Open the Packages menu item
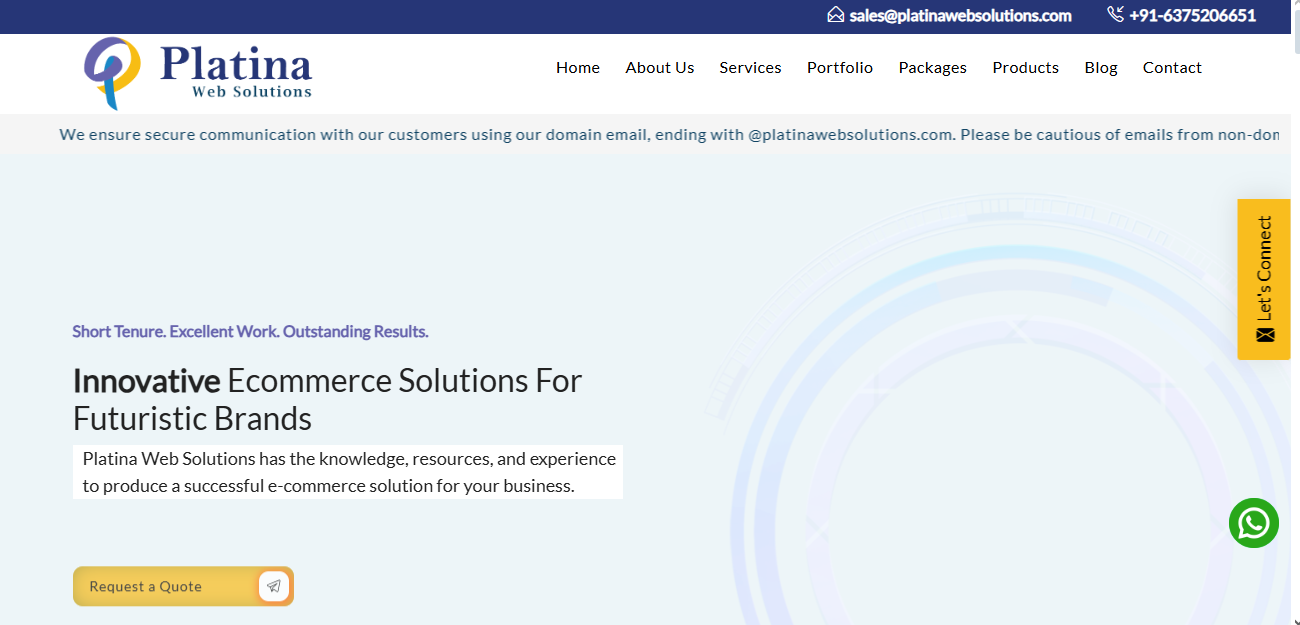The height and width of the screenshot is (625, 1300). tap(932, 68)
